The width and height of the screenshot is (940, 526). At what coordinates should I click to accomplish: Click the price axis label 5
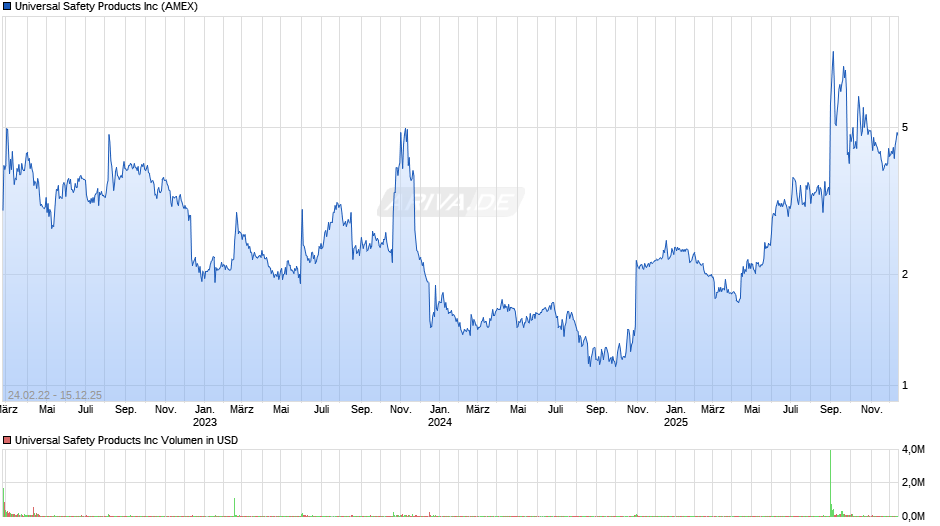coord(905,127)
